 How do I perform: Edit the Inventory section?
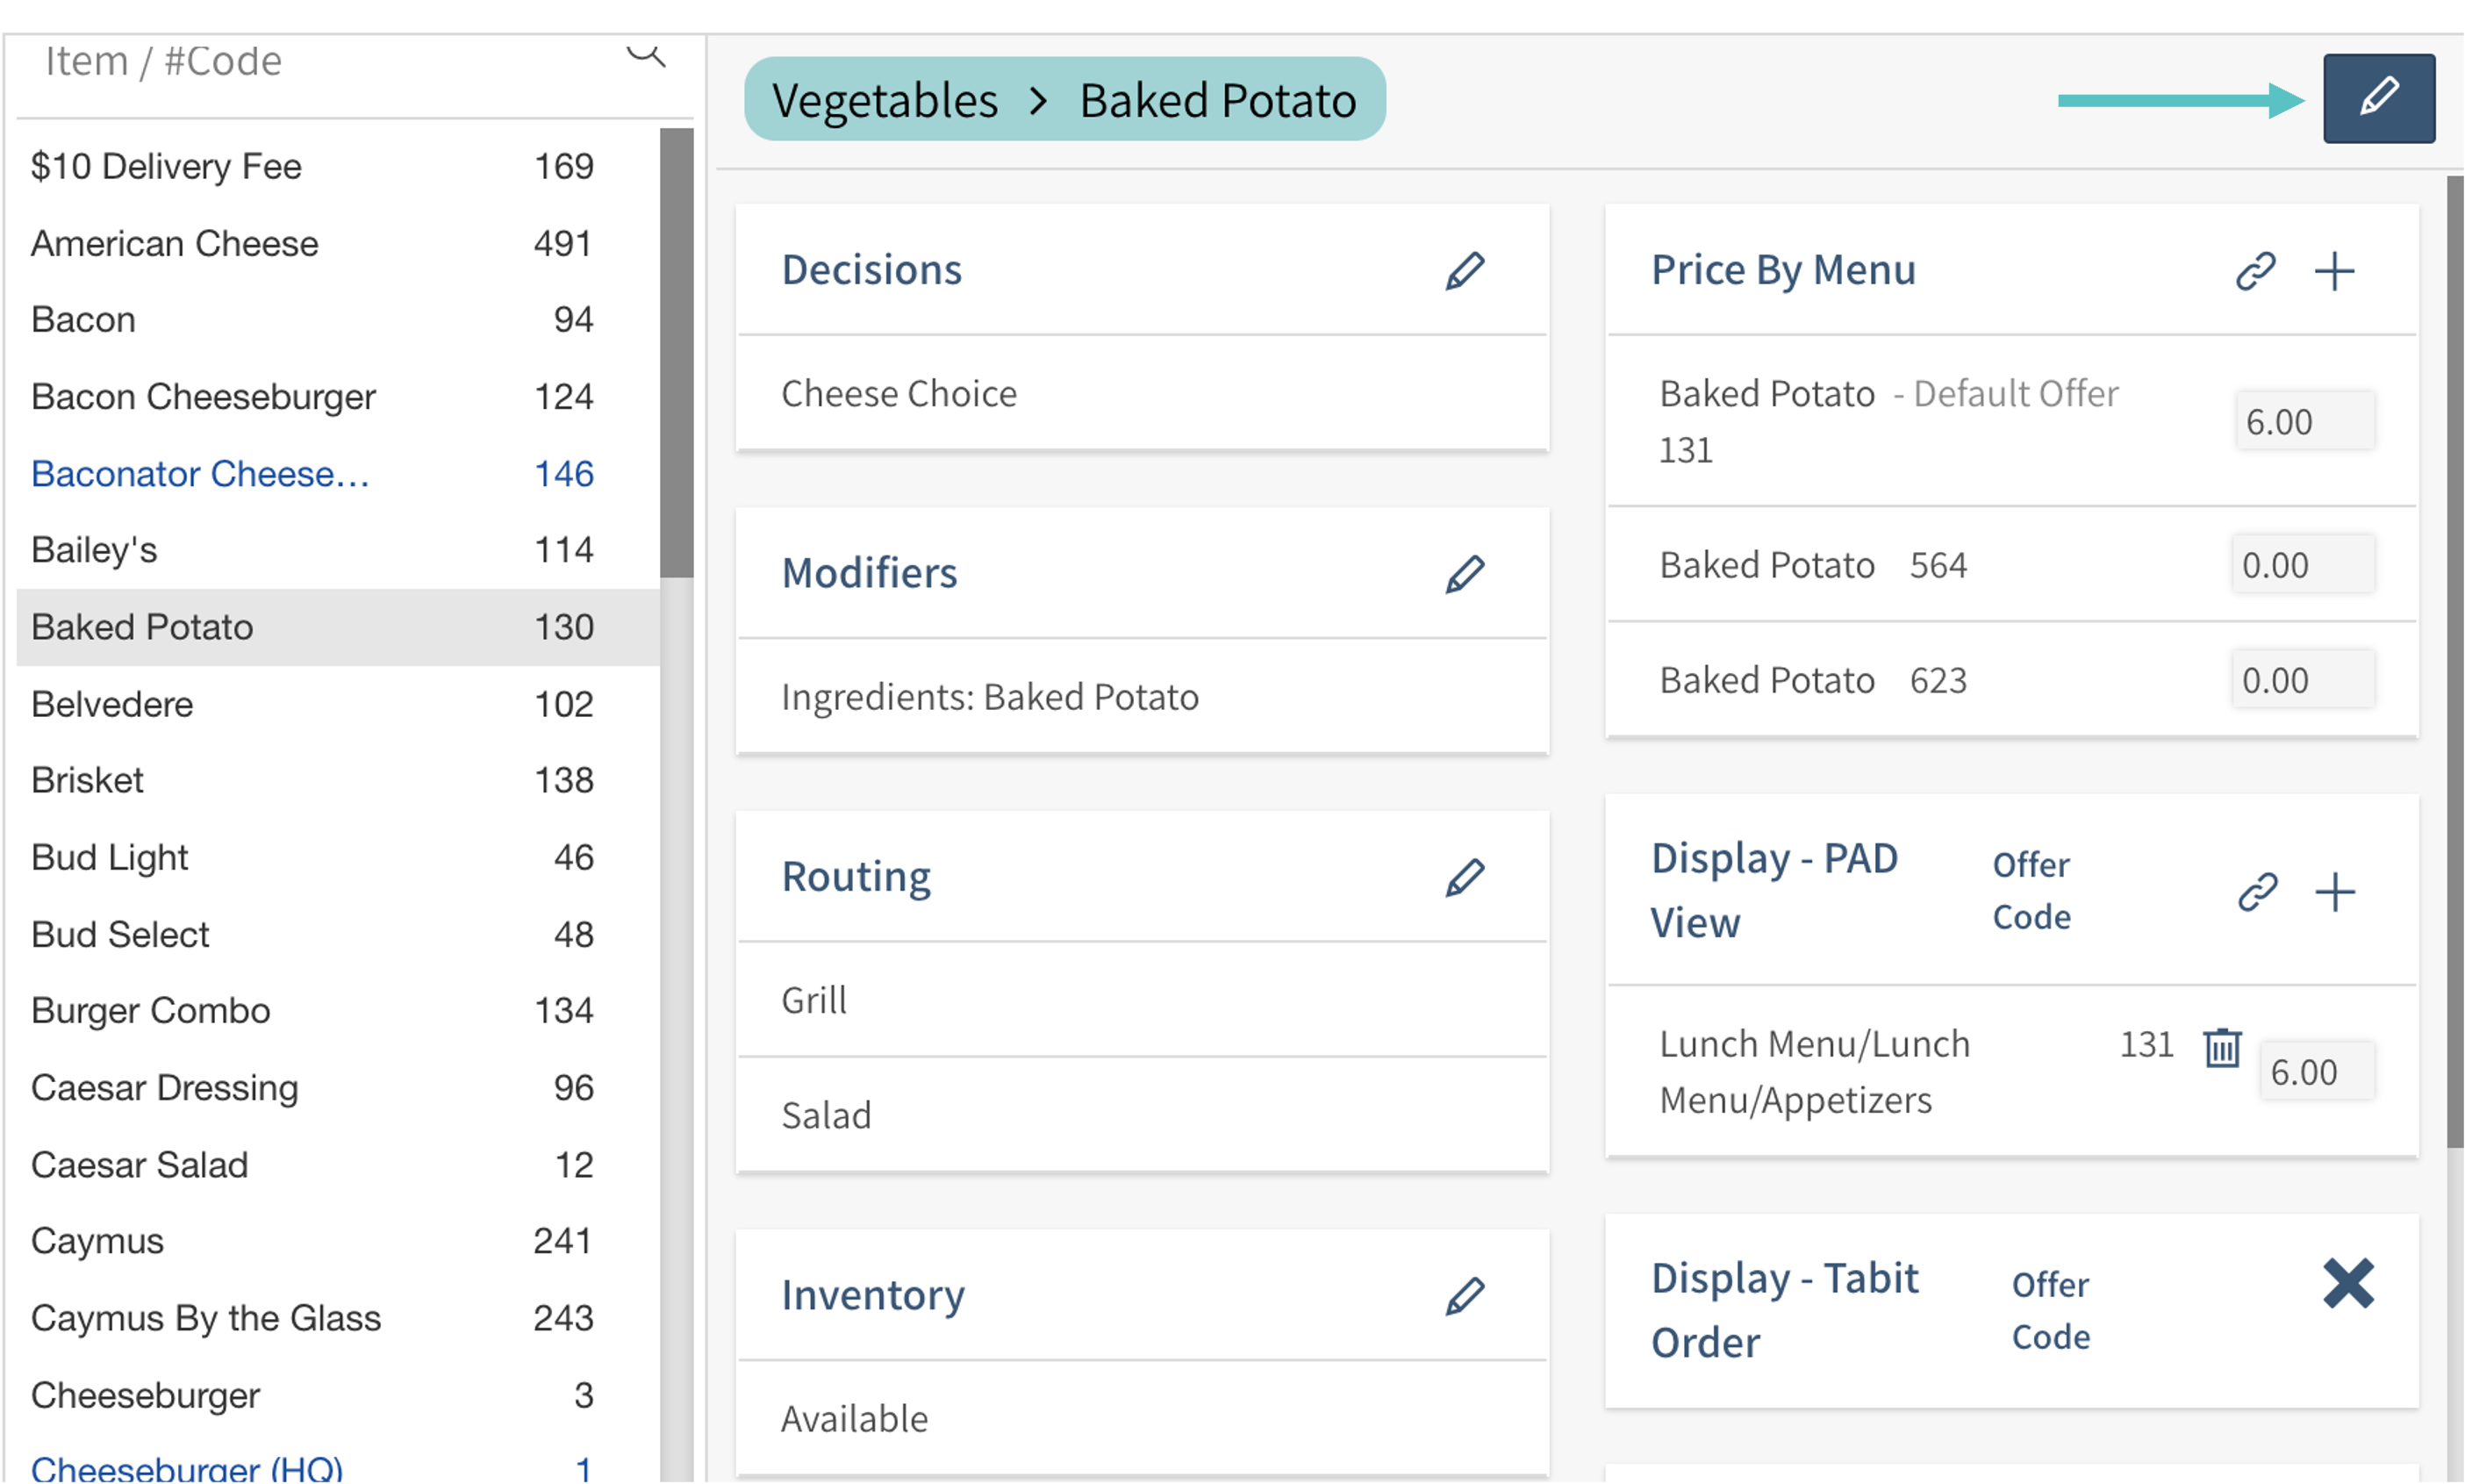1464,1296
